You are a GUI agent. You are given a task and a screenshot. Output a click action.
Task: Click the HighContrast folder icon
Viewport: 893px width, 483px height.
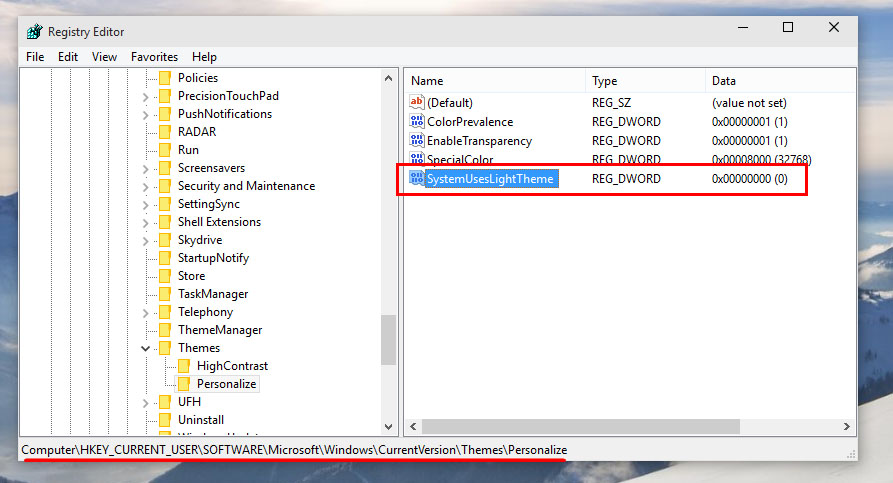(184, 366)
